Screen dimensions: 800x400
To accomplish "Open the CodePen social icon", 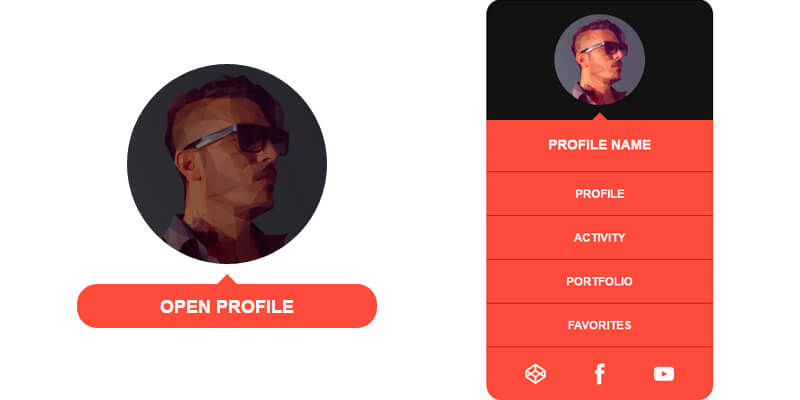I will tap(535, 374).
